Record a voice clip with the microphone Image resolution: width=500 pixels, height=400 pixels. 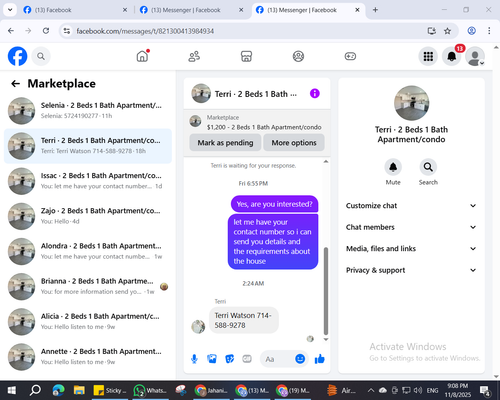pos(194,359)
